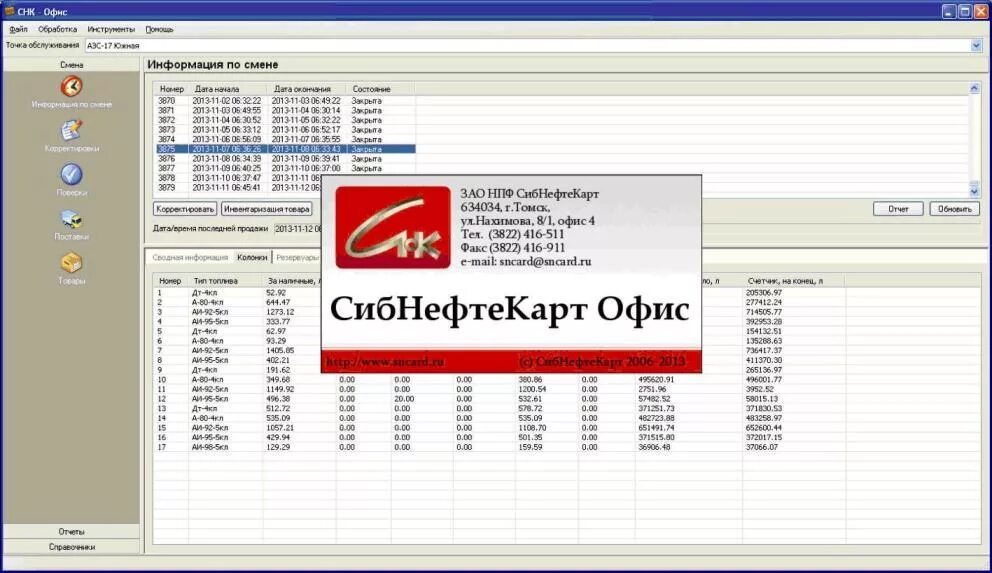
Task: Select shift row 3877
Action: coord(285,168)
